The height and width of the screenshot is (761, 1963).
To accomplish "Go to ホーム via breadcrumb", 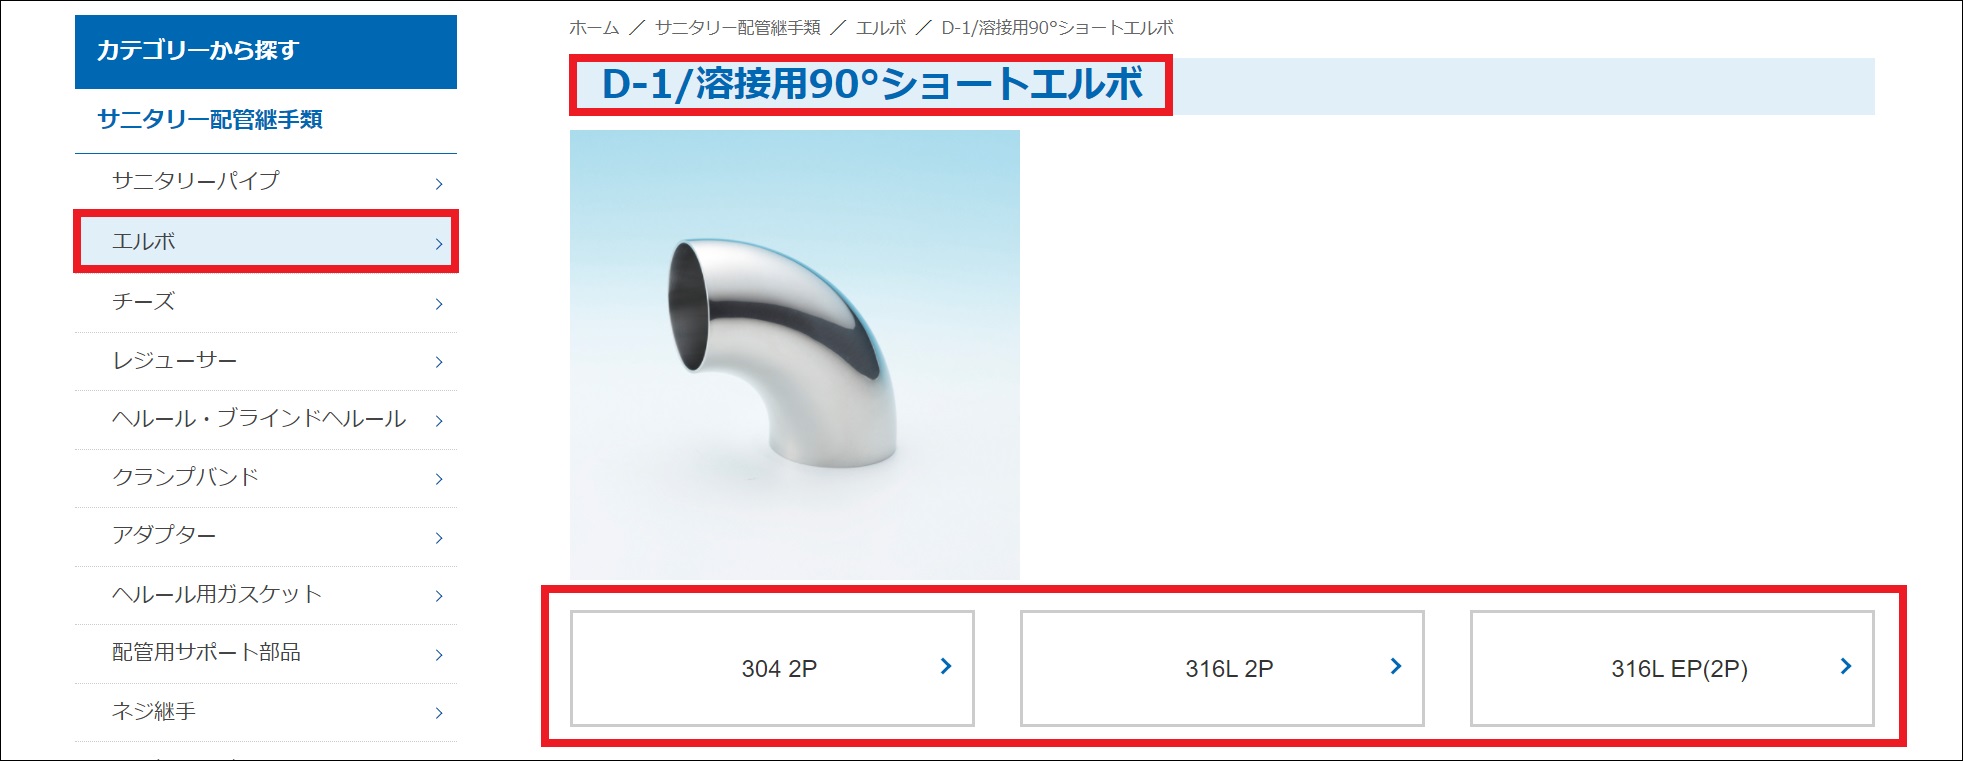I will pos(594,28).
